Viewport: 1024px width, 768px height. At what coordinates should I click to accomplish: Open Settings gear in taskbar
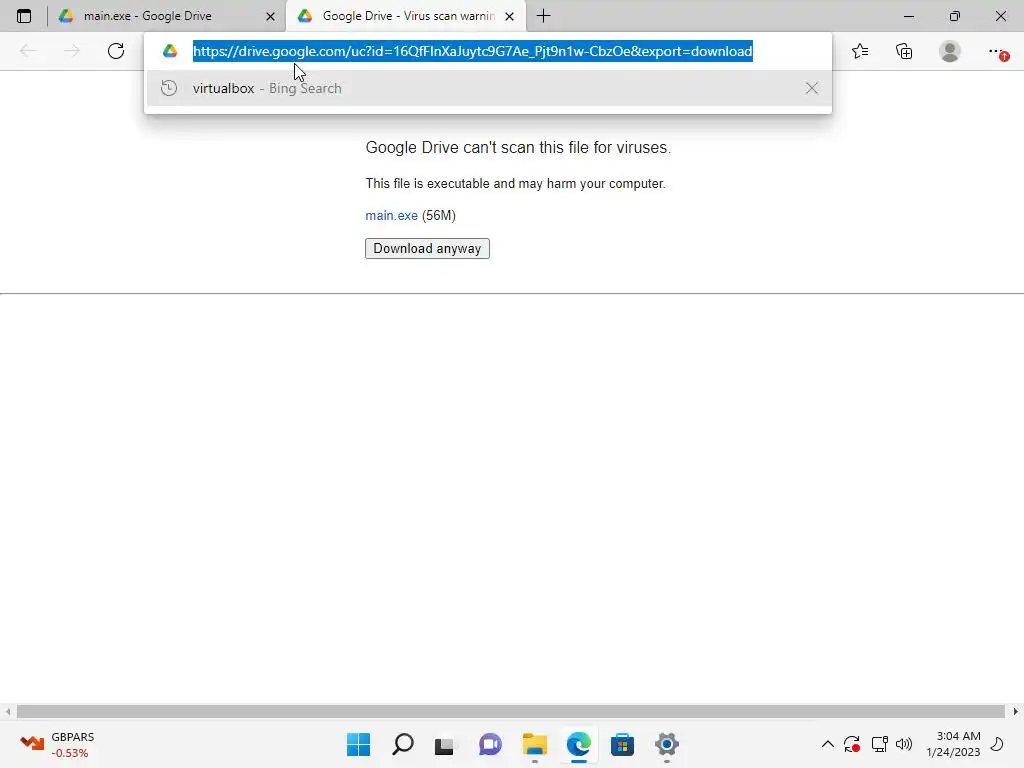coord(667,744)
